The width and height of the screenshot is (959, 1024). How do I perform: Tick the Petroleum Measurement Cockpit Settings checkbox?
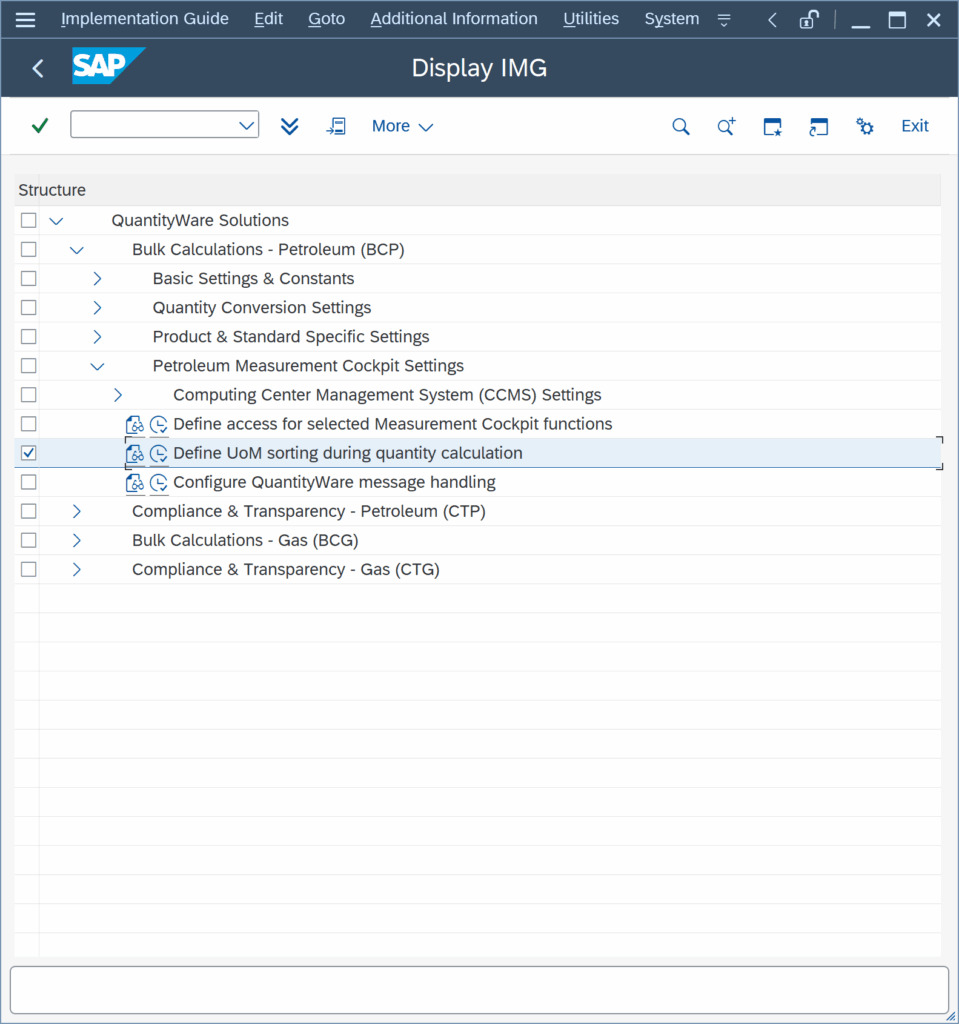tap(28, 366)
